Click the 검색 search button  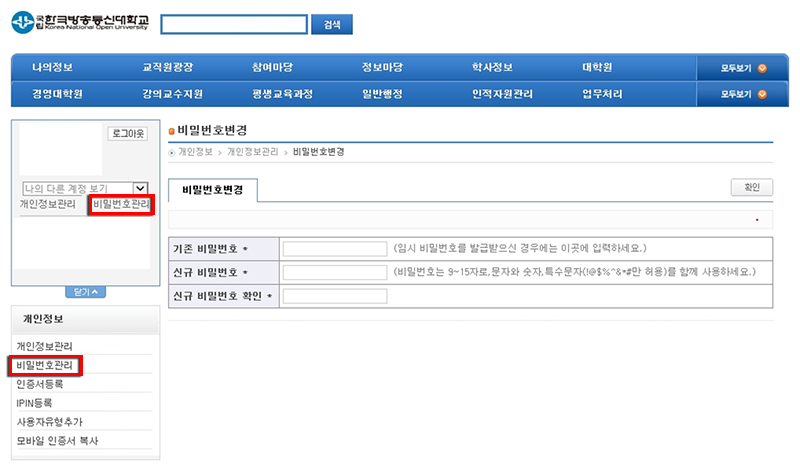pos(332,24)
